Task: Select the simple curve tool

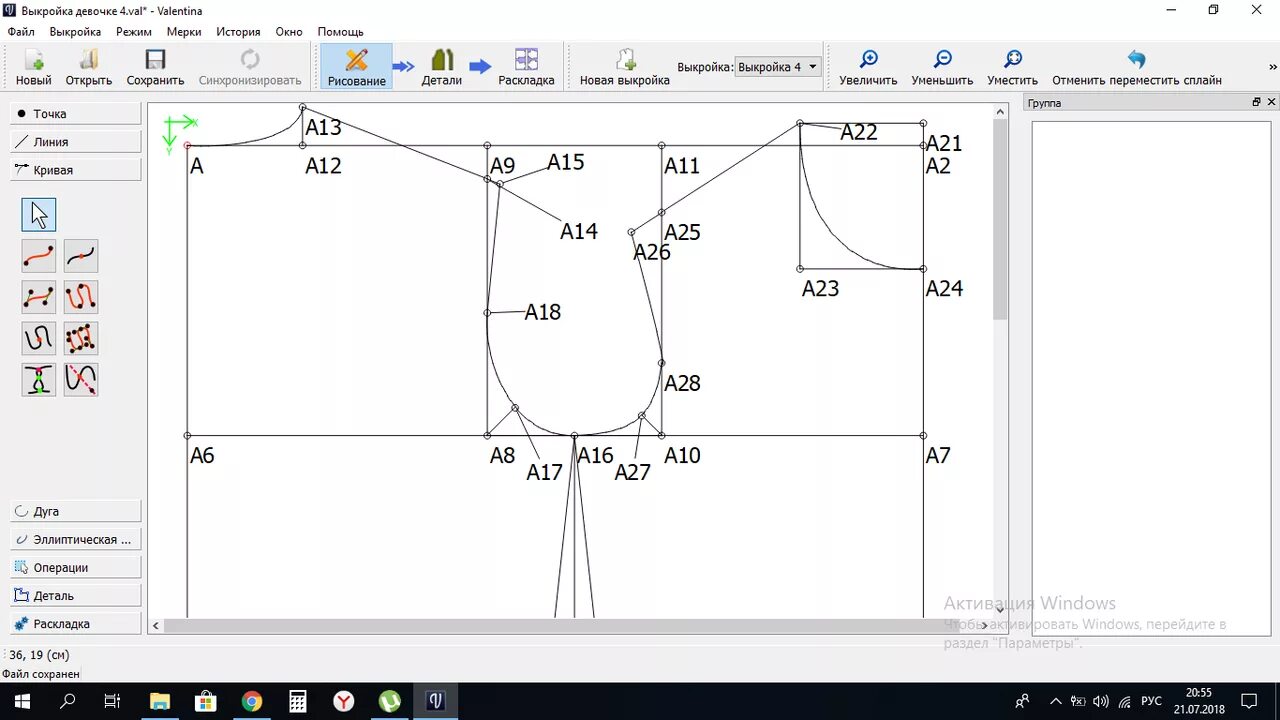Action: (x=39, y=257)
